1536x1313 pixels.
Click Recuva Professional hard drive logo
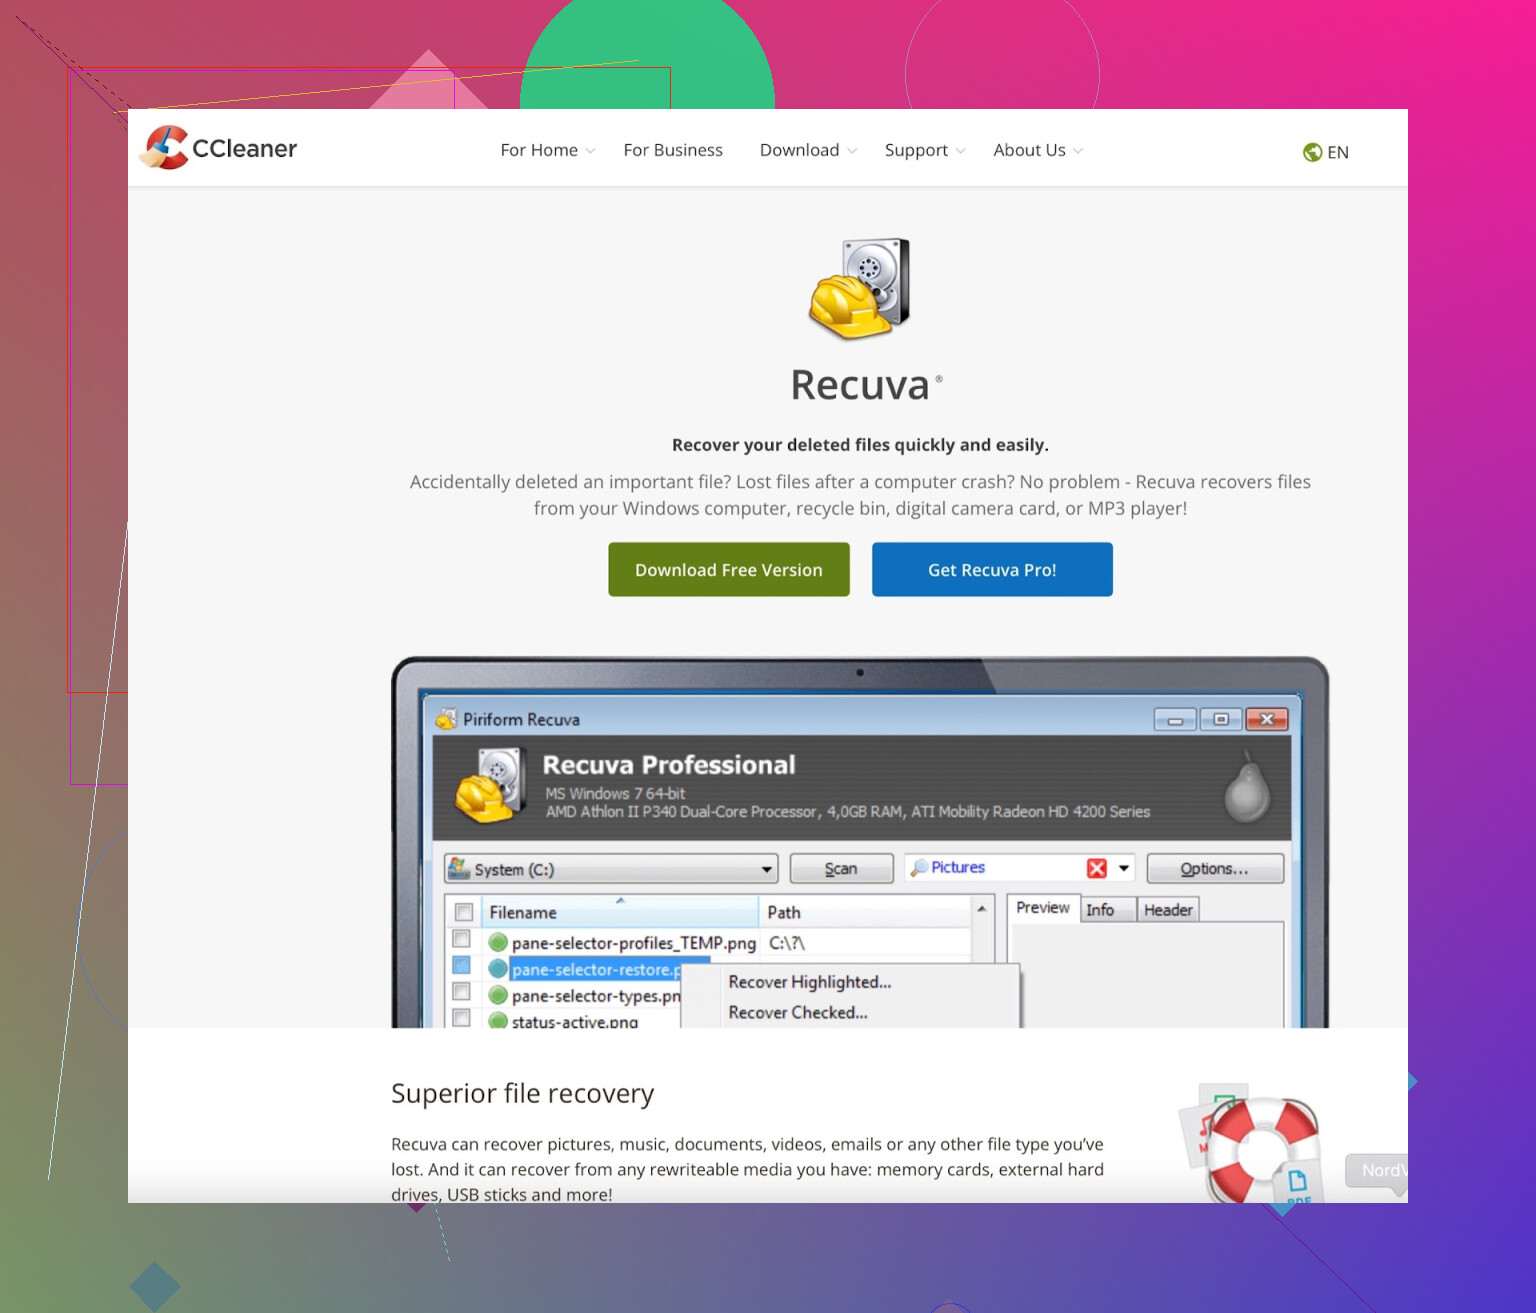(x=490, y=787)
